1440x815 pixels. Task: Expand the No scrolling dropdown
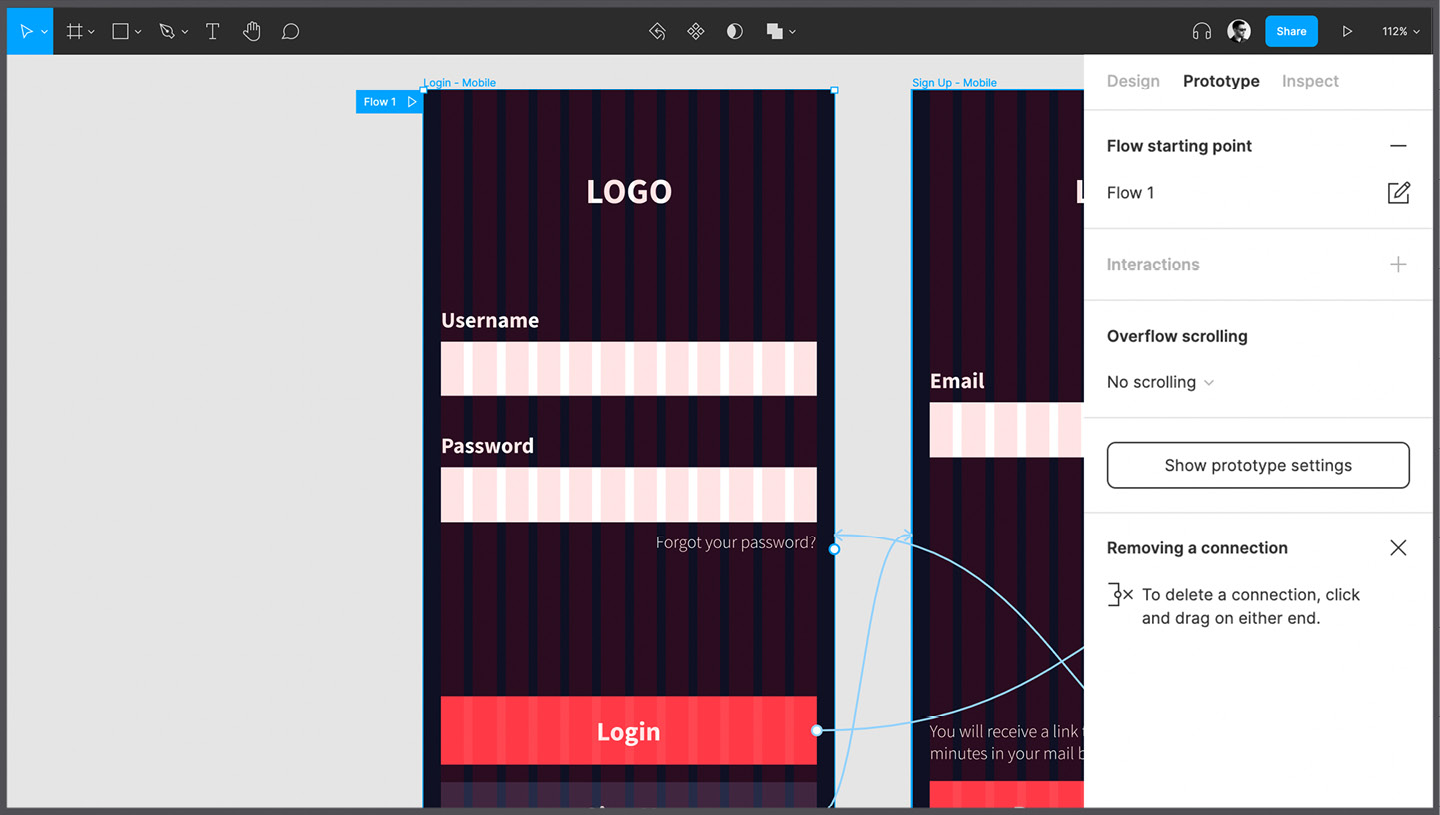[x=1160, y=382]
